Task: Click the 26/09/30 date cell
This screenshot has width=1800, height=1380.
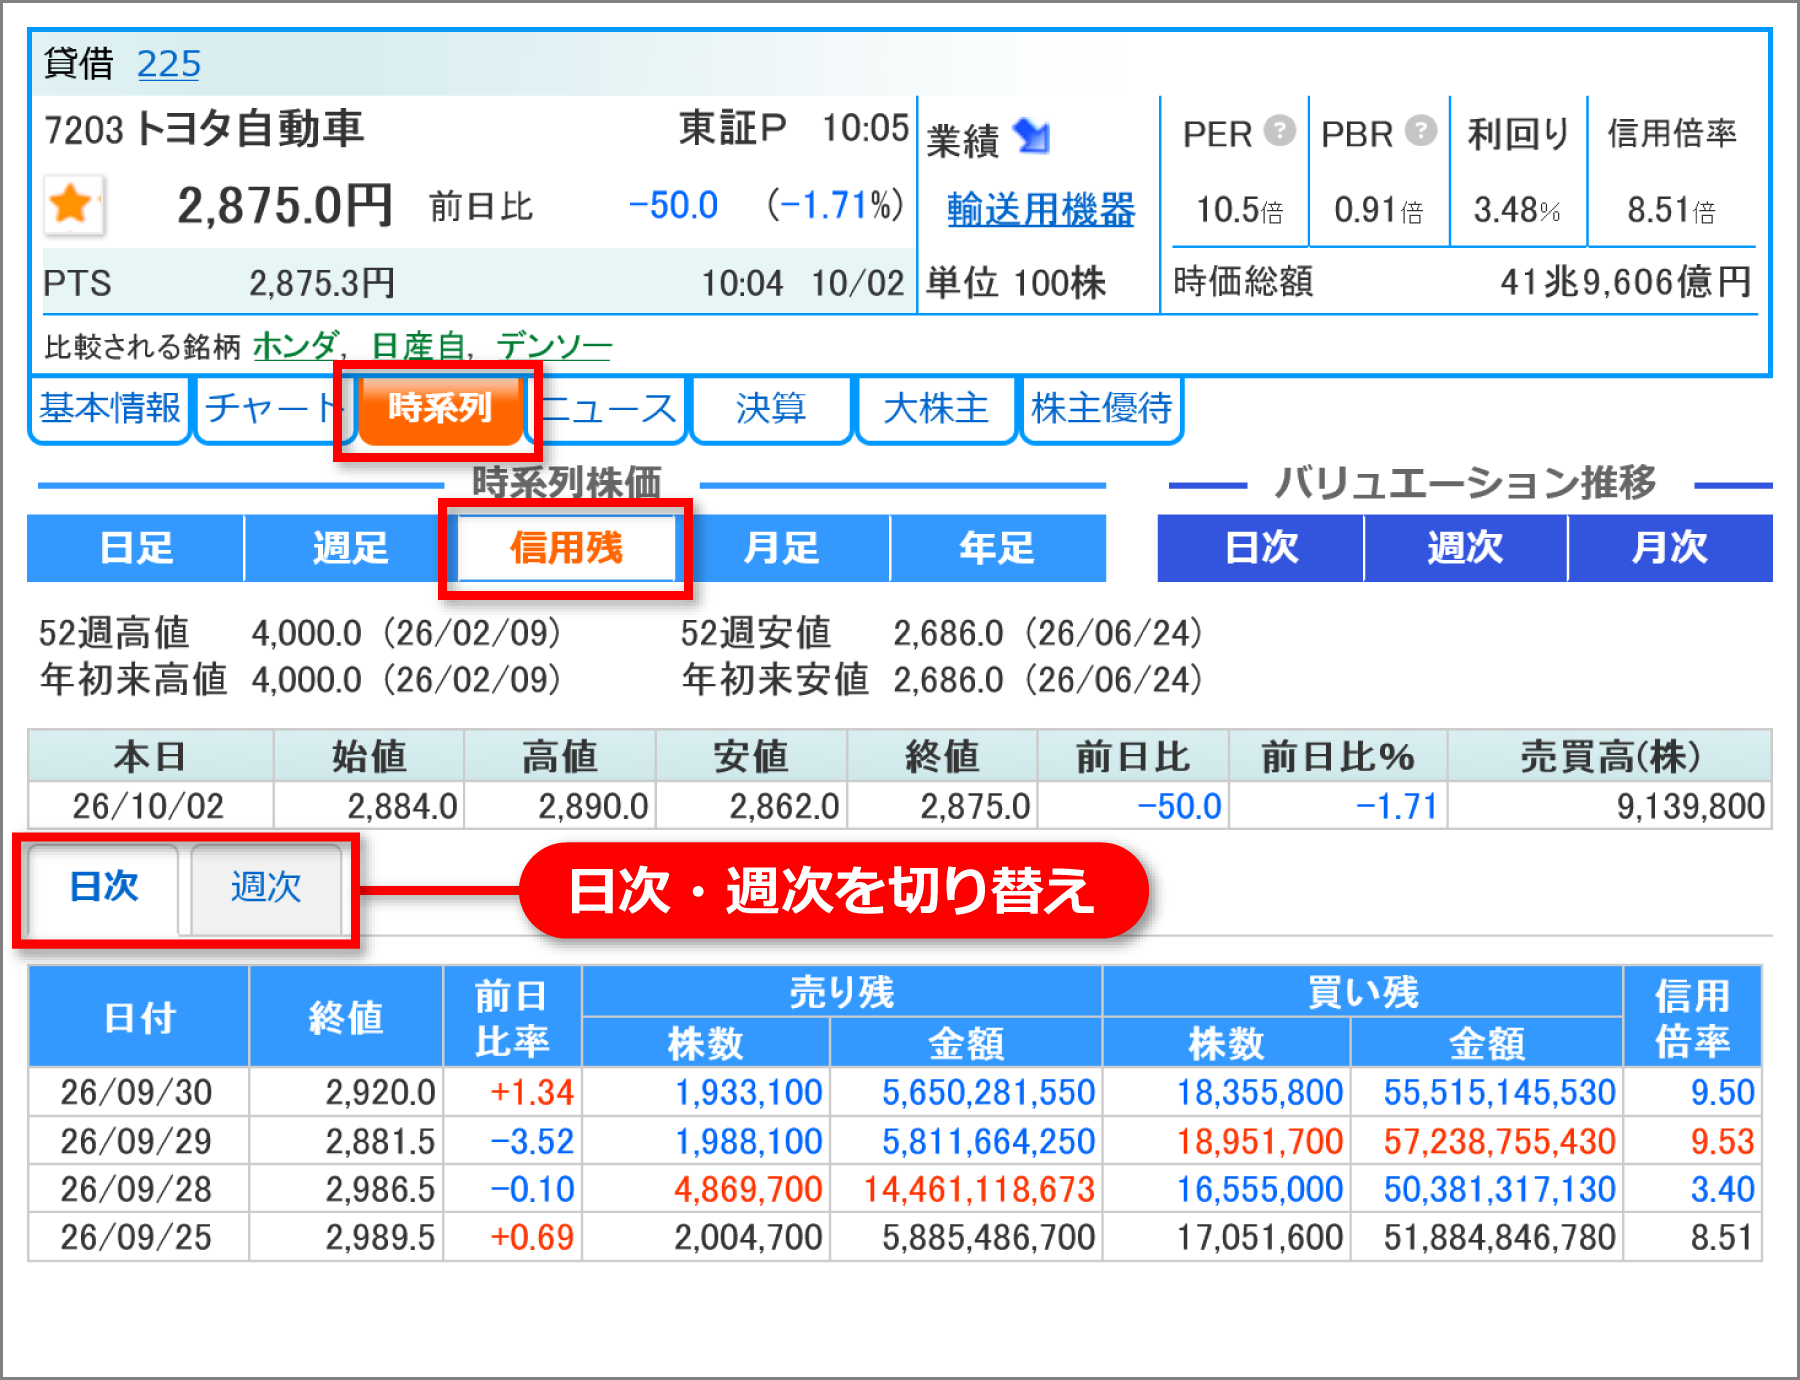Action: 137,1092
